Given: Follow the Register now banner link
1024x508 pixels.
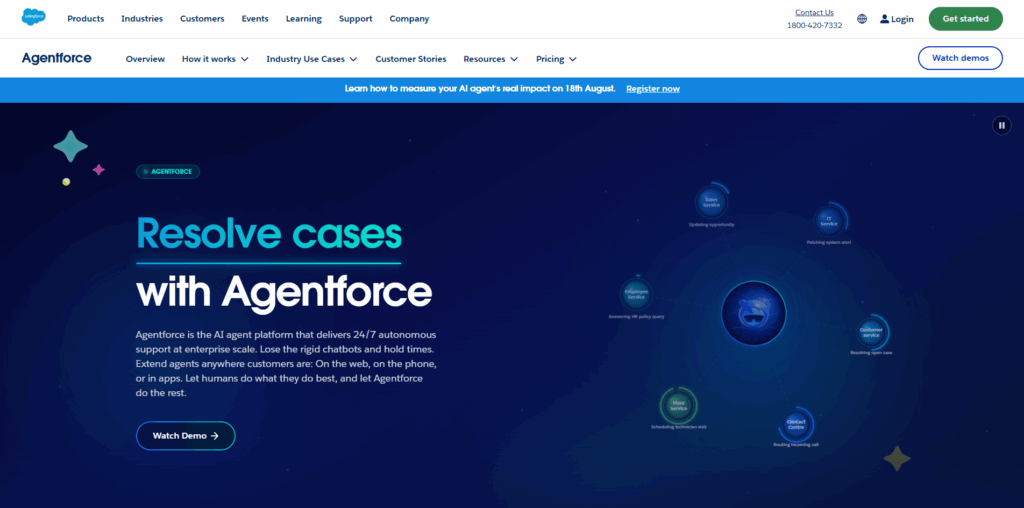Looking at the screenshot, I should point(653,89).
